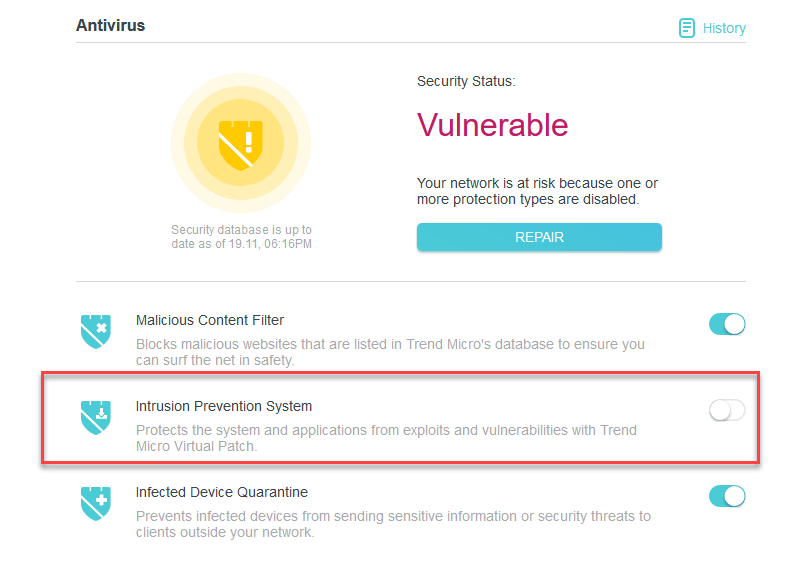Click the Trend Micro Virtual Patch description
The height and width of the screenshot is (578, 793).
coord(386,438)
